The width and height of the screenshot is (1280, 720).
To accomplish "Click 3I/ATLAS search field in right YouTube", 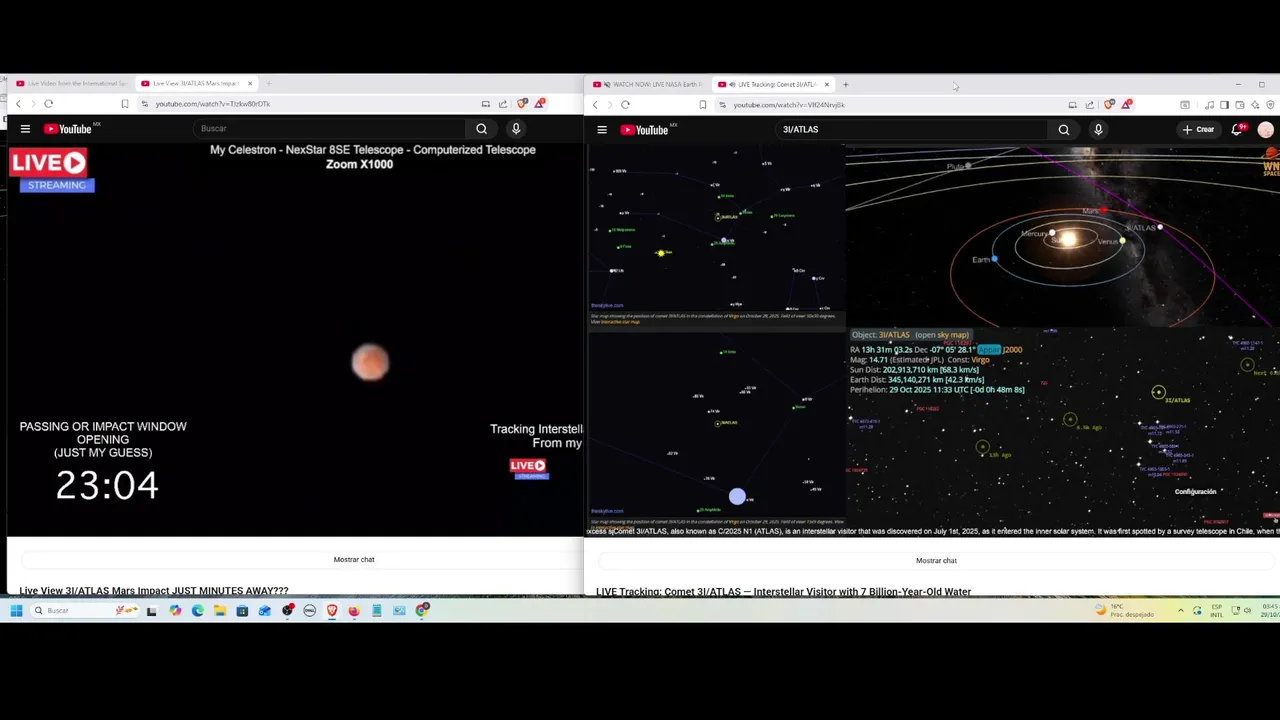I will click(x=912, y=130).
